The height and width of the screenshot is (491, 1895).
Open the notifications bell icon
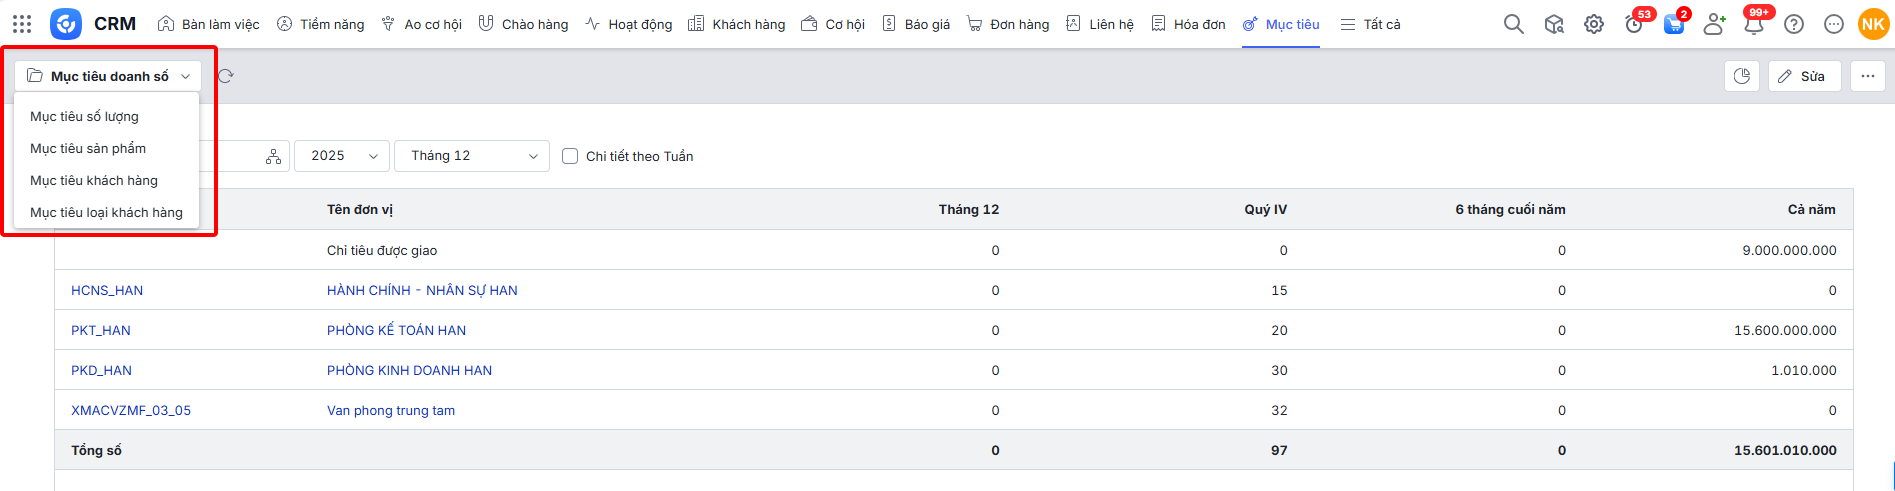coord(1754,25)
